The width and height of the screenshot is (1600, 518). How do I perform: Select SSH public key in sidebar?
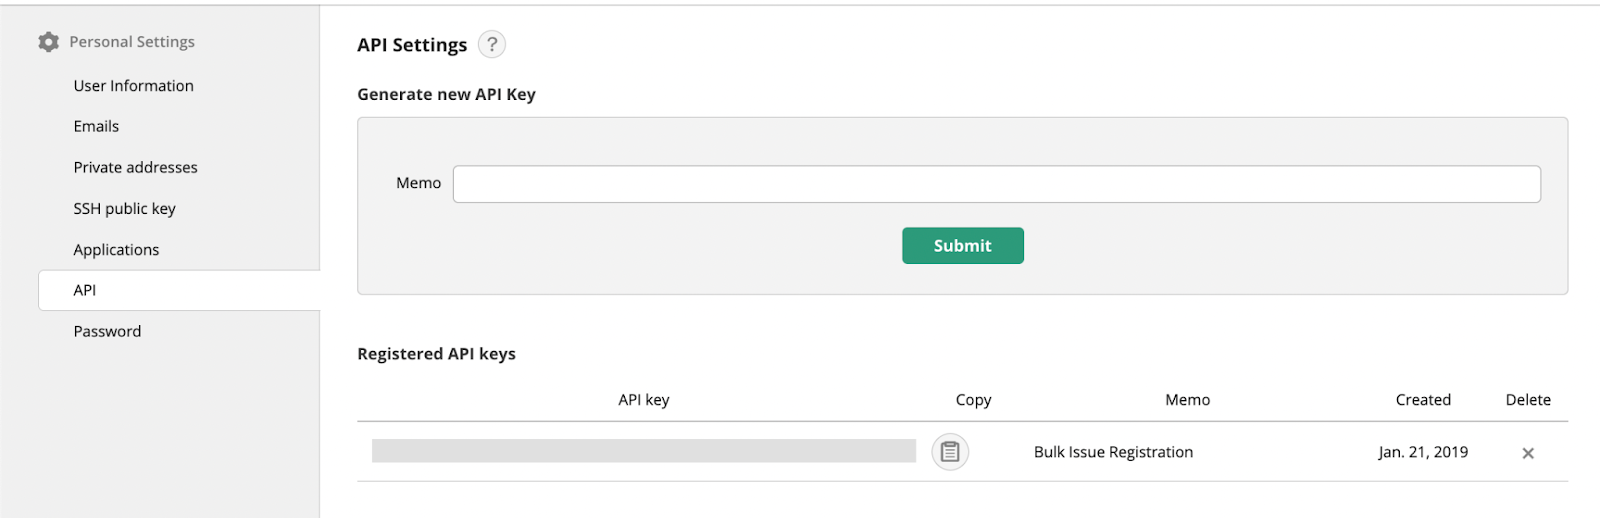124,208
